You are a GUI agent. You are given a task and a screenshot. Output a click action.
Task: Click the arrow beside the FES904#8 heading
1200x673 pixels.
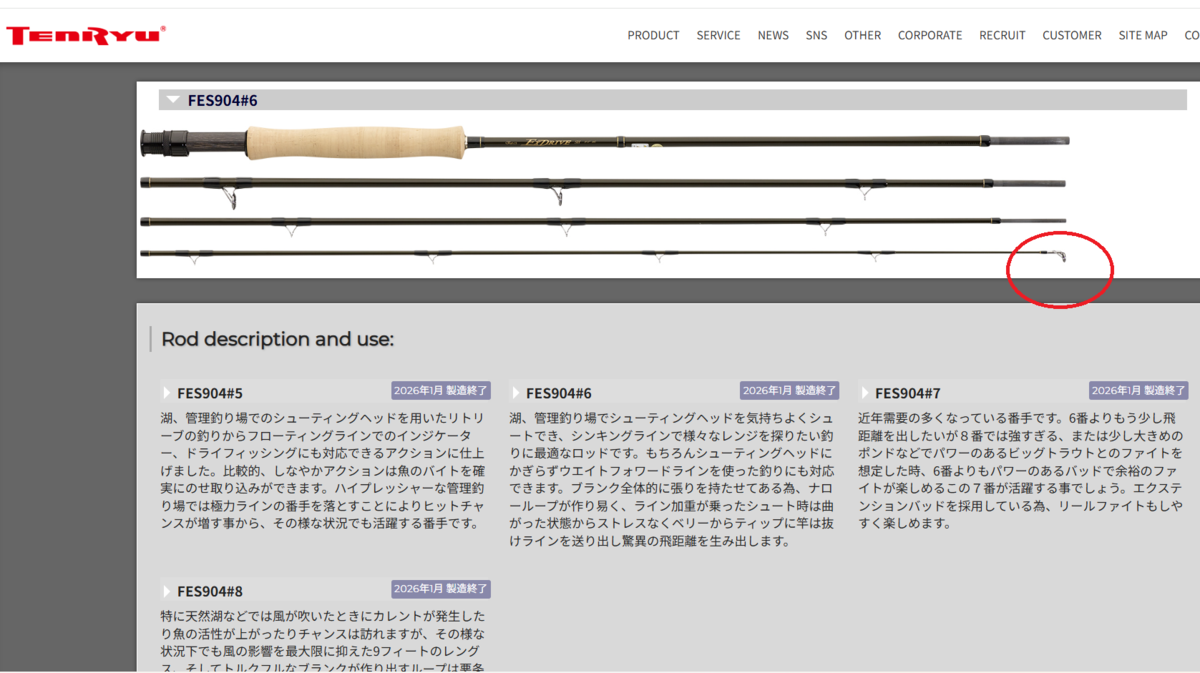[167, 591]
